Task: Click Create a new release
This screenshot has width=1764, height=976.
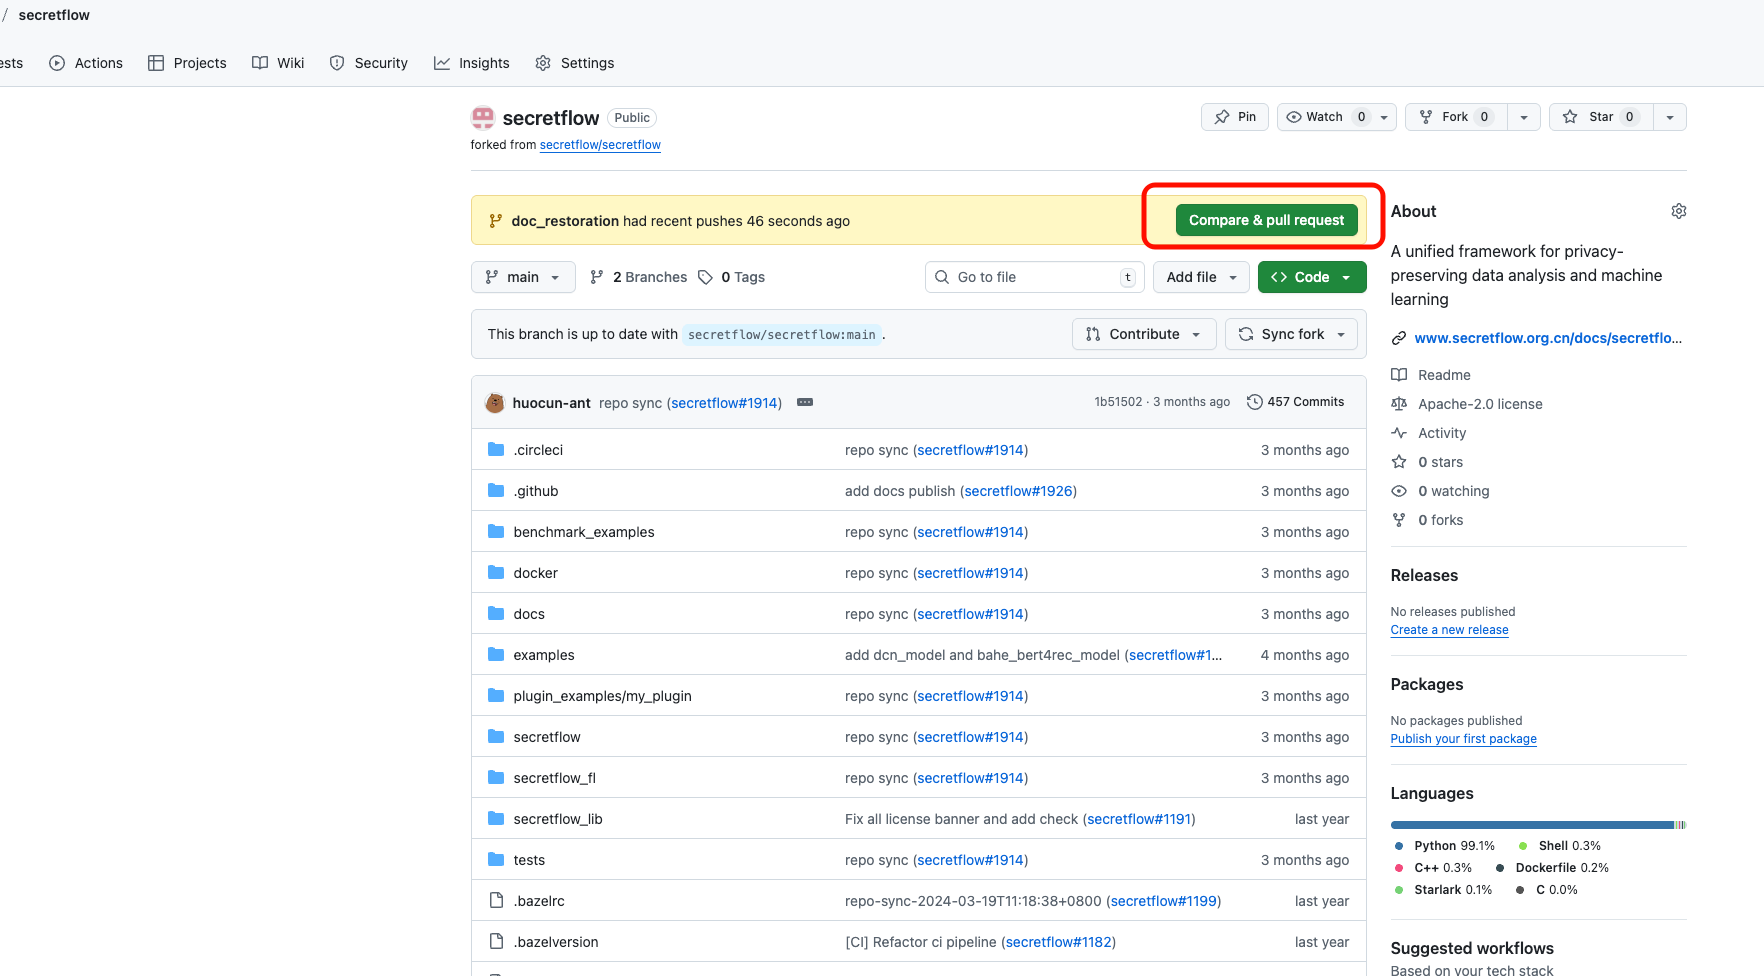Action: (x=1449, y=630)
